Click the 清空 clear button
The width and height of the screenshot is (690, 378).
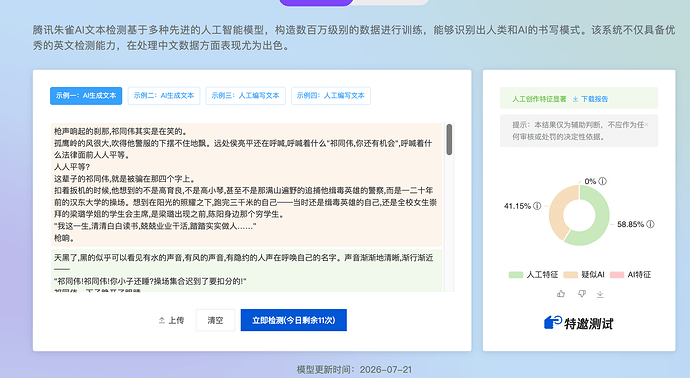click(215, 320)
